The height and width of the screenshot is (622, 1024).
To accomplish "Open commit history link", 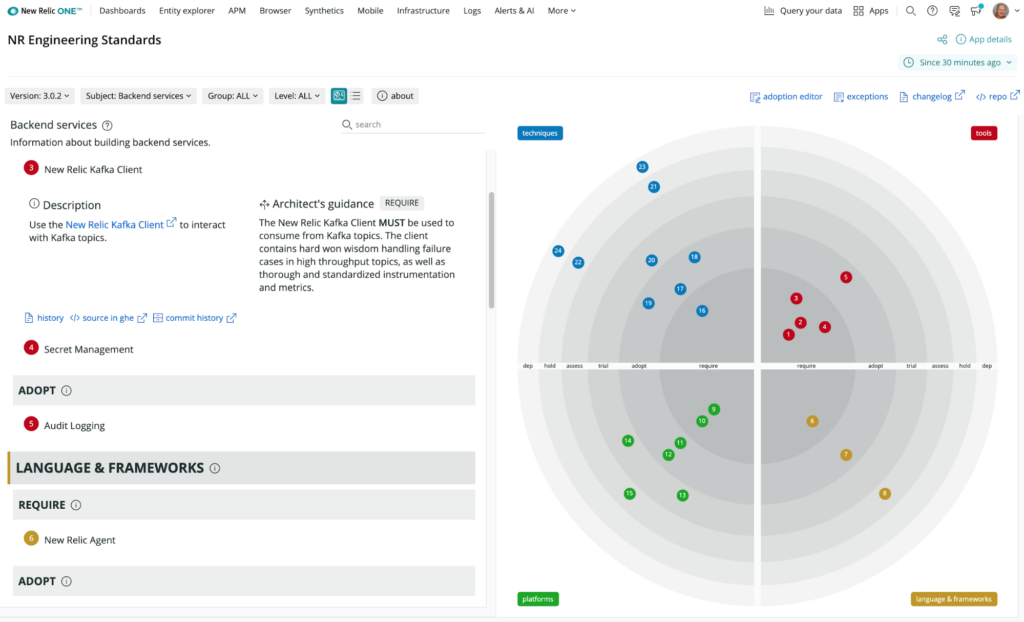I will pos(195,318).
